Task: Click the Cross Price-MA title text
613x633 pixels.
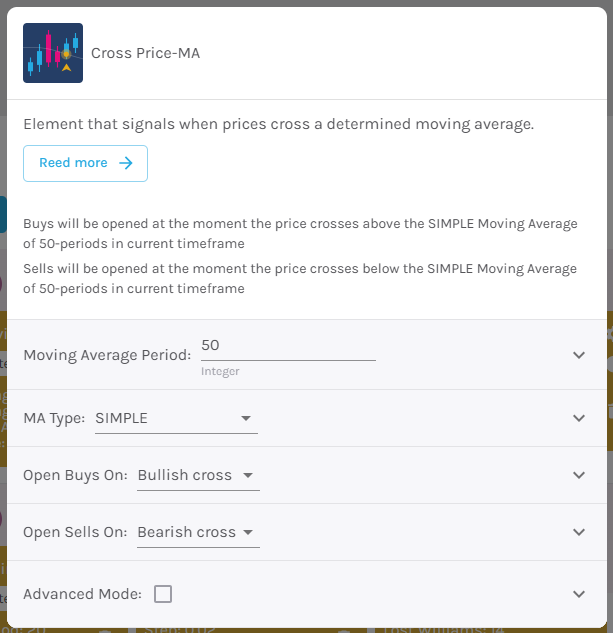Action: click(145, 53)
